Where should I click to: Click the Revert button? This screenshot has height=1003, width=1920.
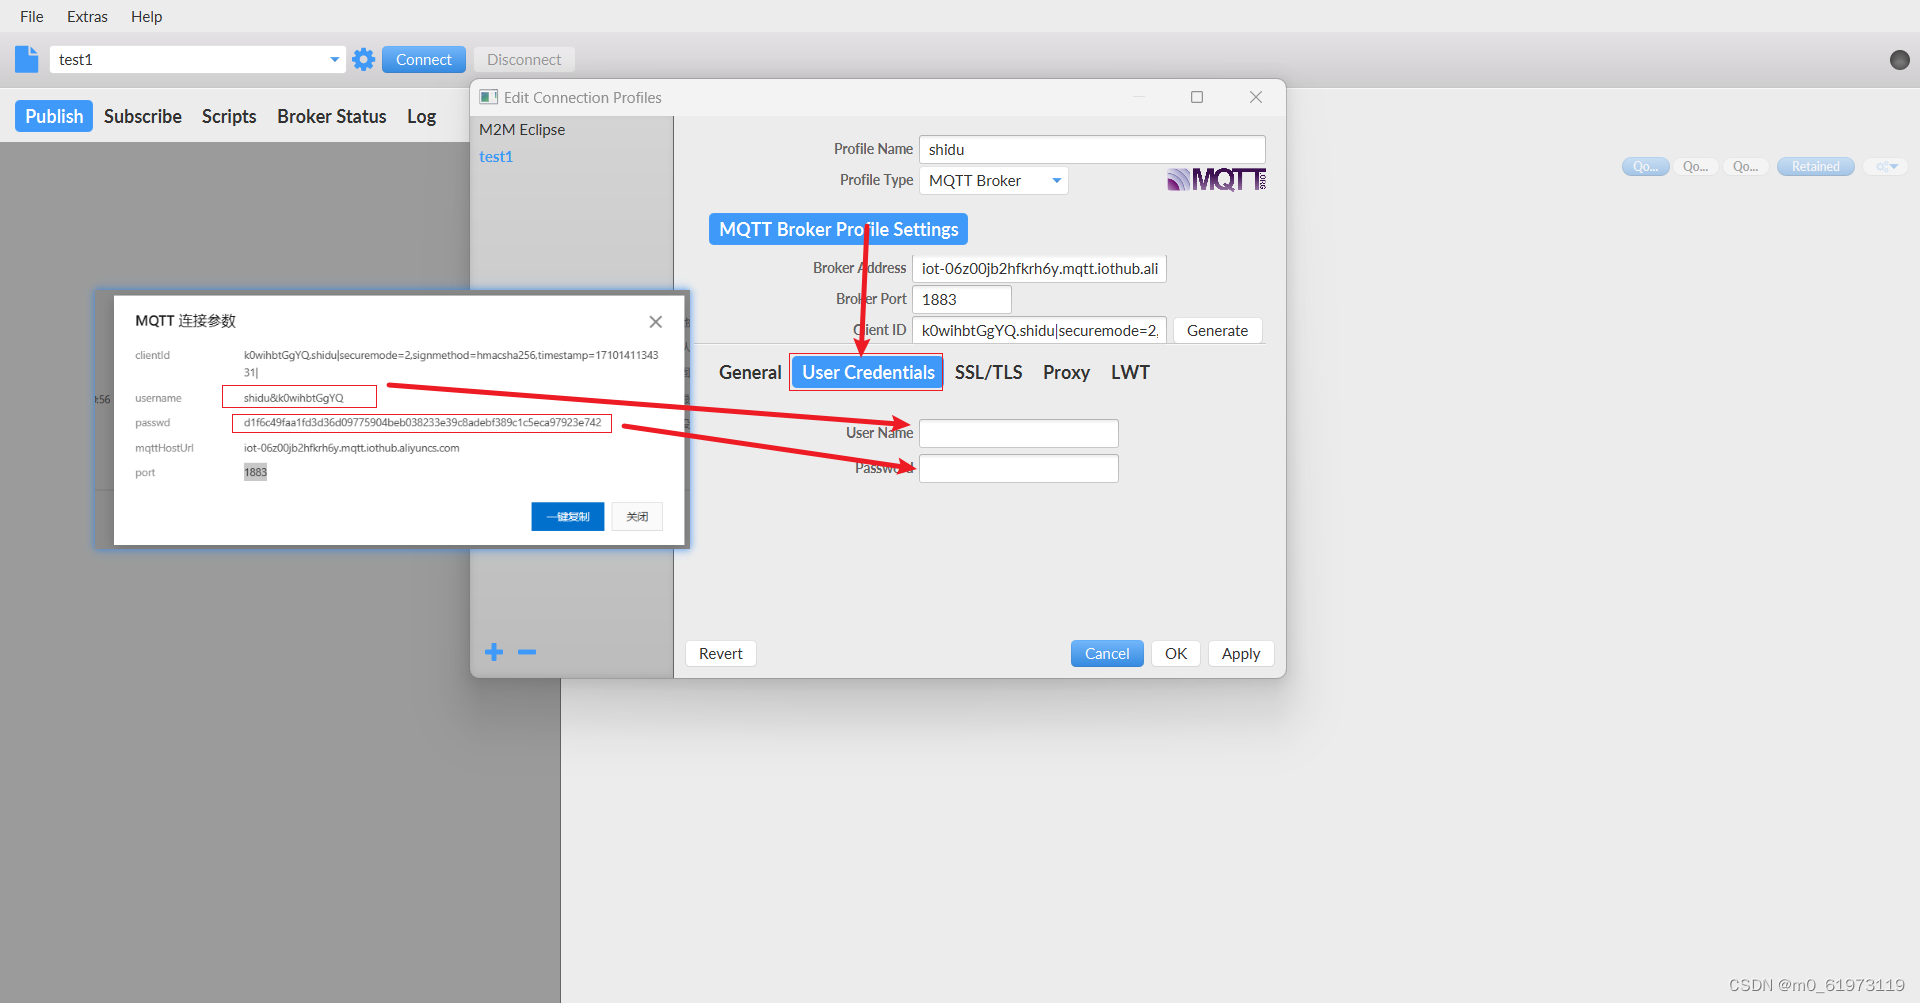pyautogui.click(x=721, y=653)
